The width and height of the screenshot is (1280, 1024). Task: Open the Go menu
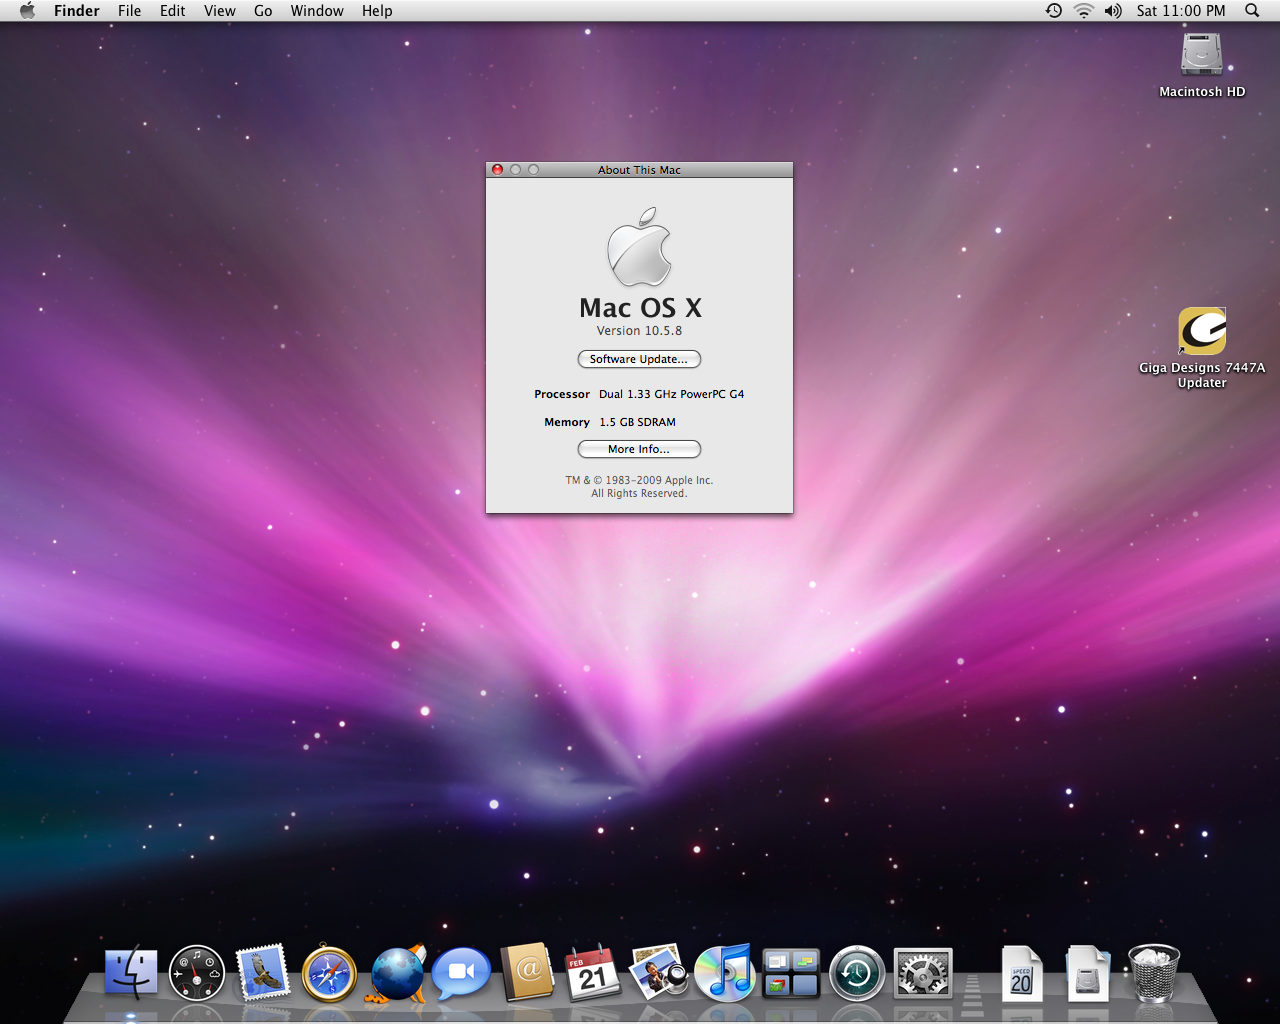click(263, 10)
